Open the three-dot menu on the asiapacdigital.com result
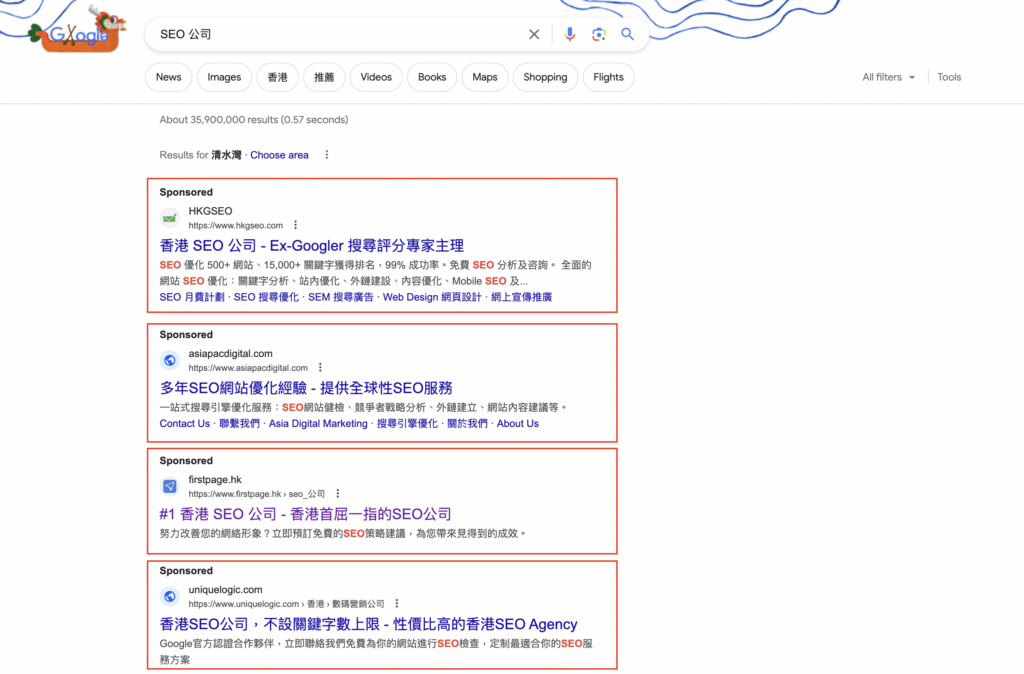Viewport: 1024px width, 674px height. pyautogui.click(x=319, y=367)
